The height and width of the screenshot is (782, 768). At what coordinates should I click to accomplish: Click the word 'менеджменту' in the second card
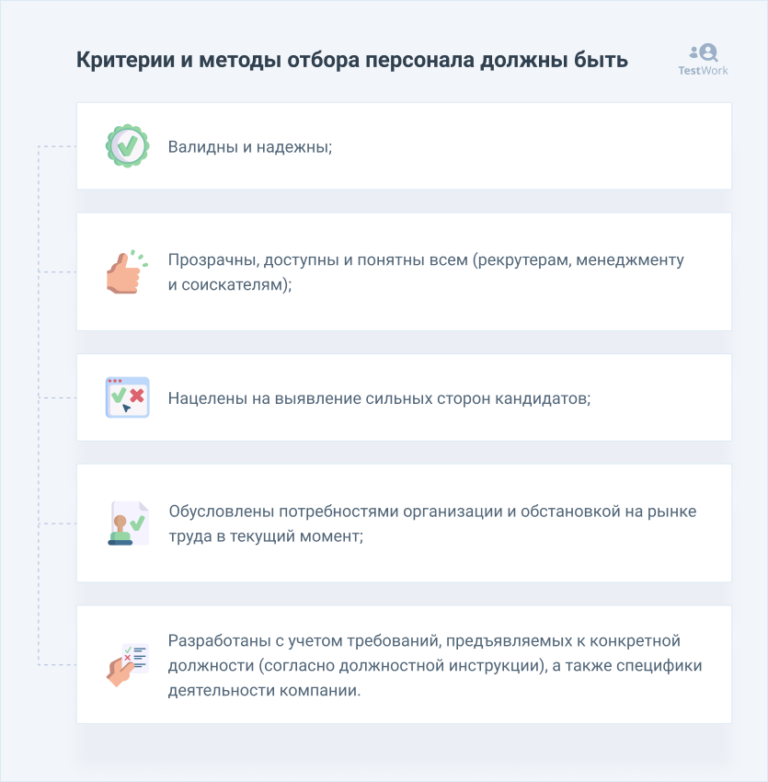638,260
